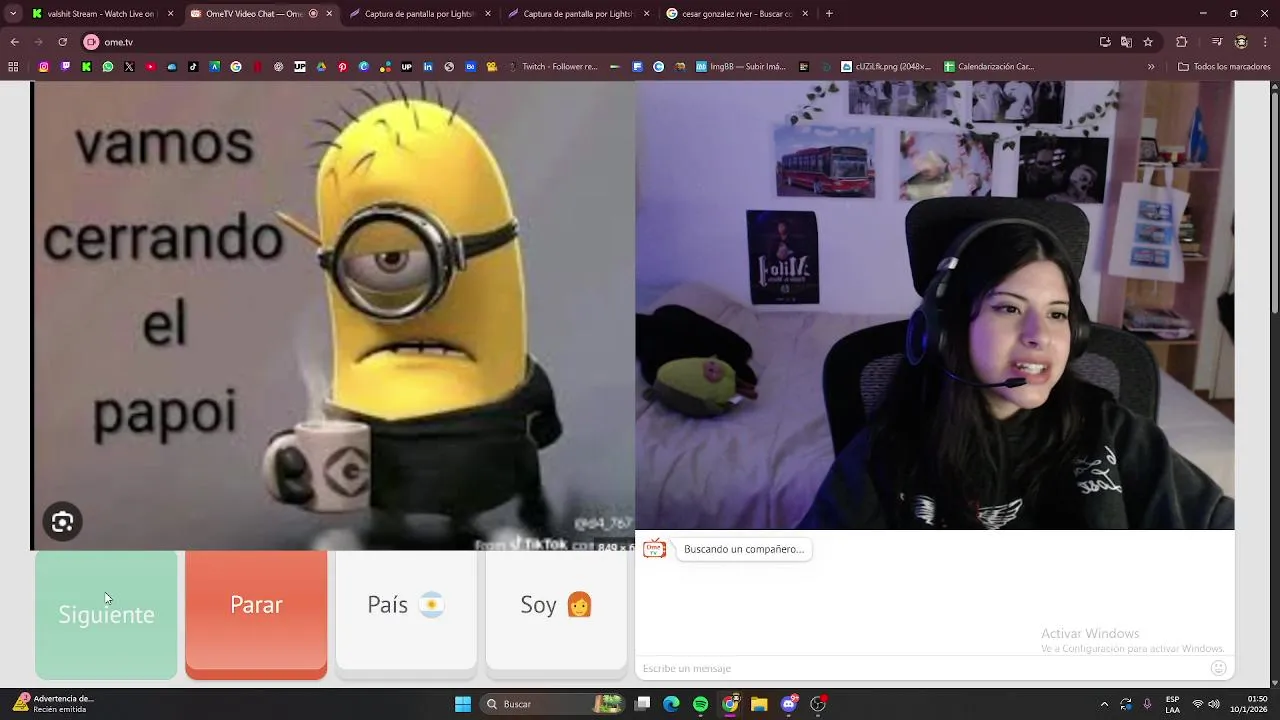This screenshot has width=1280, height=720.
Task: Expand hidden bookmarks chevron
Action: click(1151, 67)
